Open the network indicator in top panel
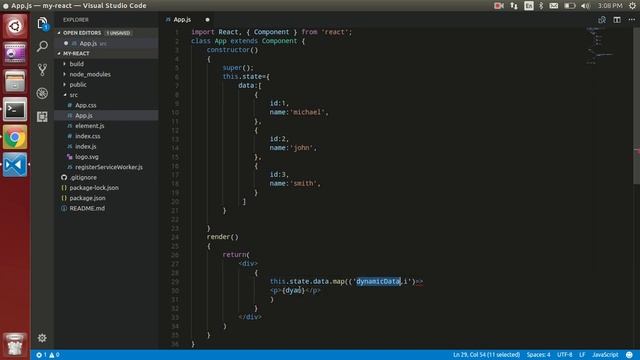 (514, 6)
